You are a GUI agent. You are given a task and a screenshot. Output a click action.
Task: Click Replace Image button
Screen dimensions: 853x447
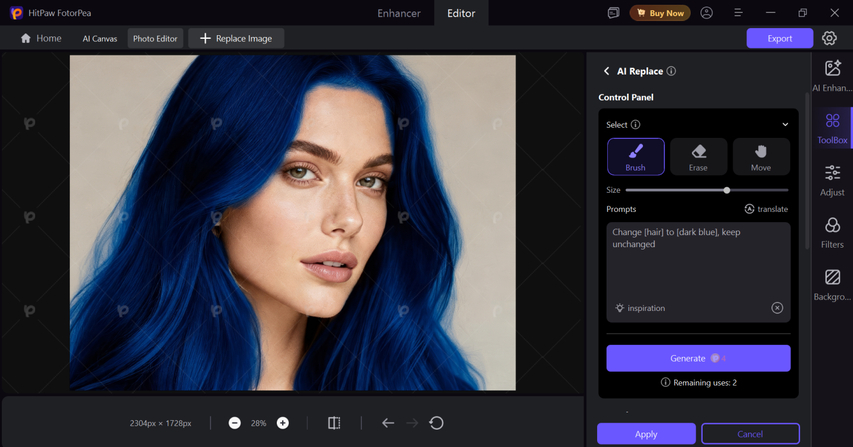click(236, 39)
